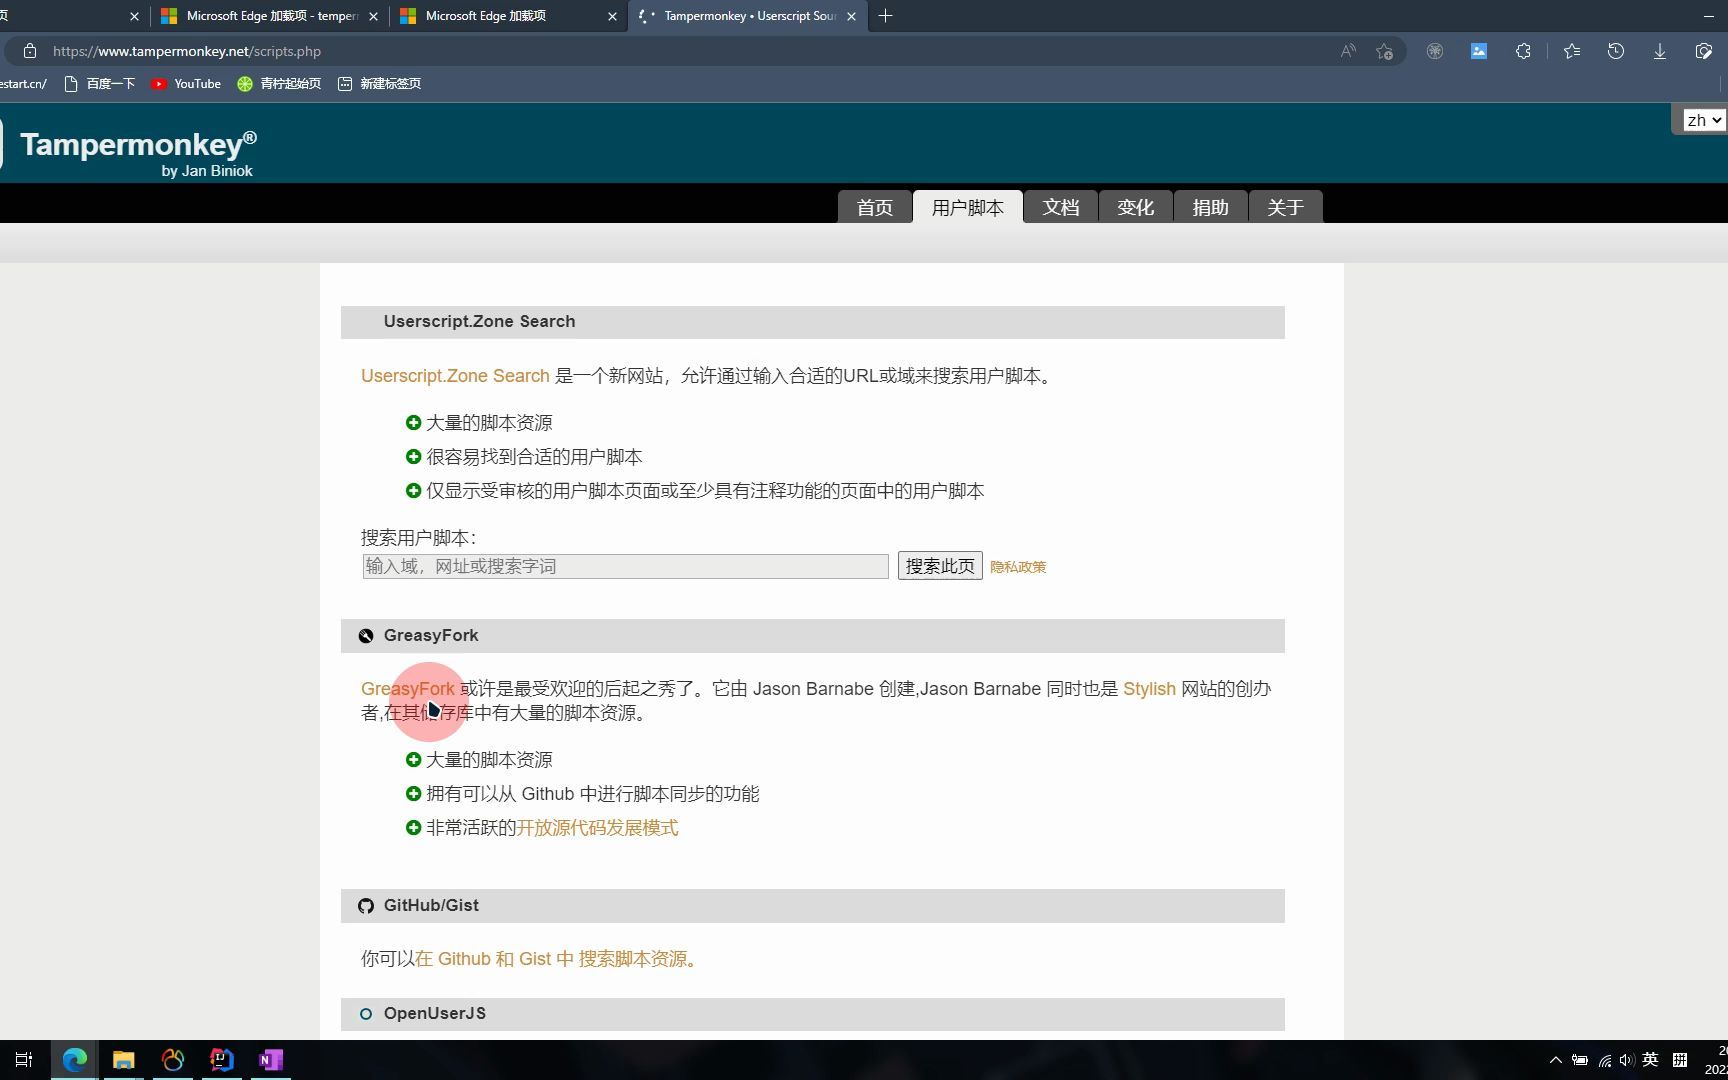This screenshot has width=1728, height=1080.
Task: Open the zh language dropdown
Action: point(1704,120)
